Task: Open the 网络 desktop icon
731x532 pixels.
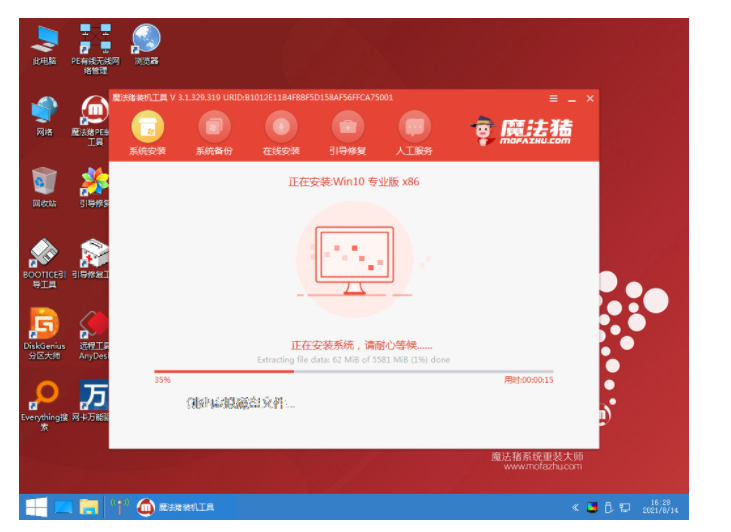Action: pos(44,117)
